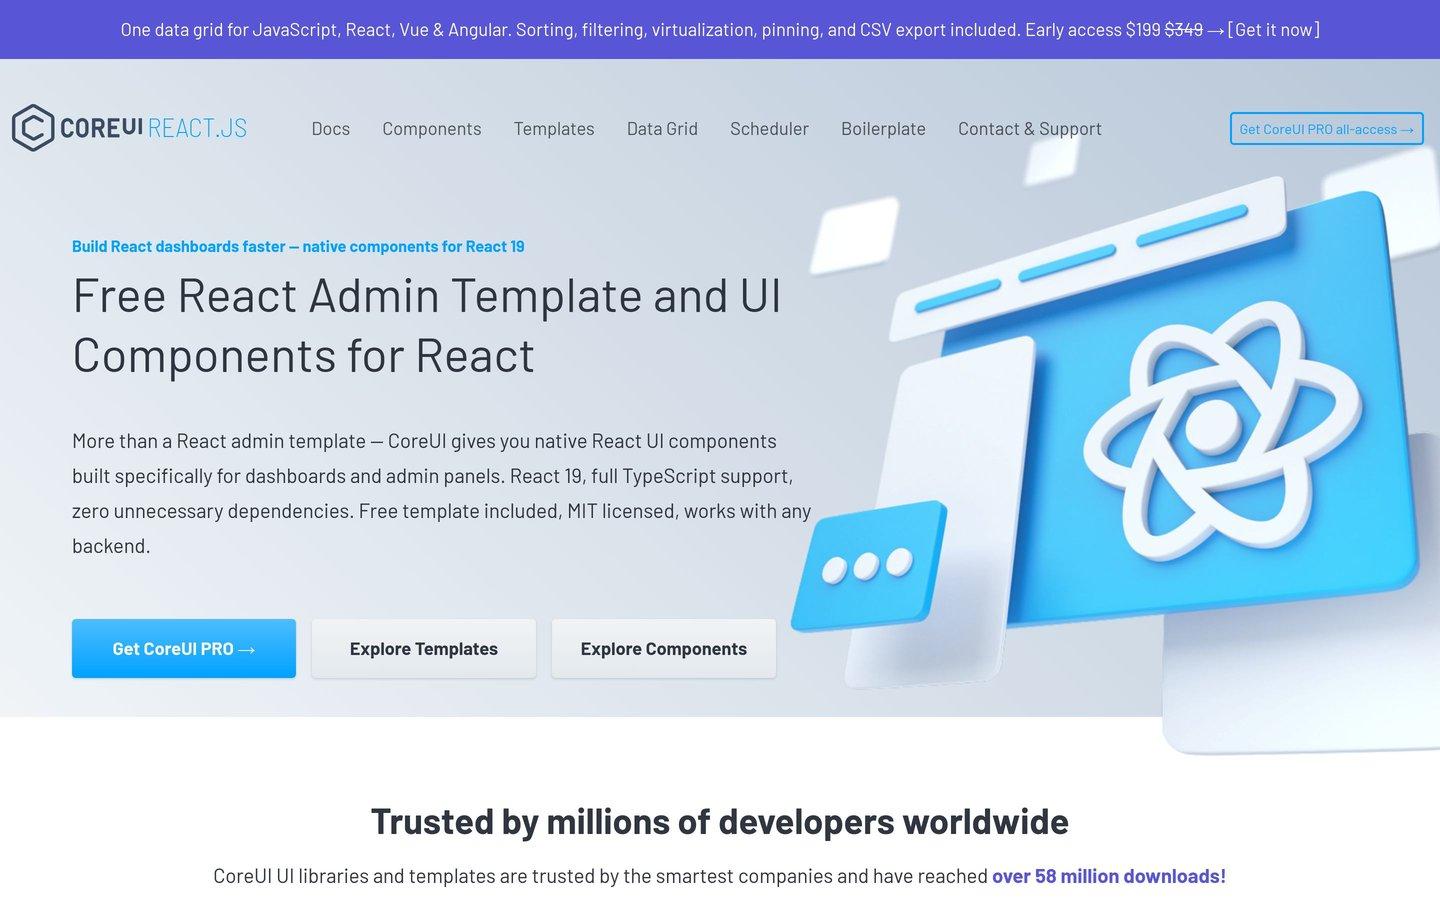1440x900 pixels.
Task: Click the CoreUI hexagon logo icon
Action: [32, 128]
